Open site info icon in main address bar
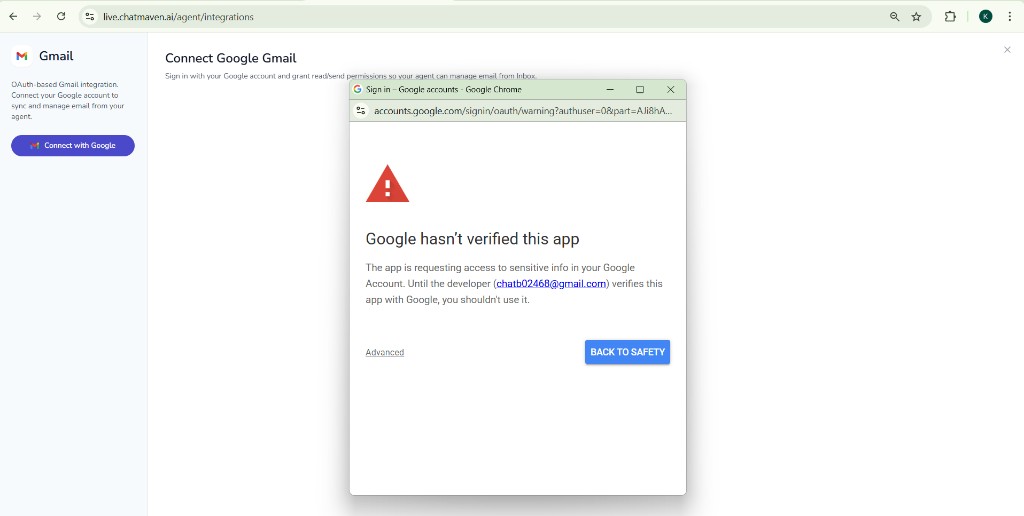 pyautogui.click(x=90, y=17)
